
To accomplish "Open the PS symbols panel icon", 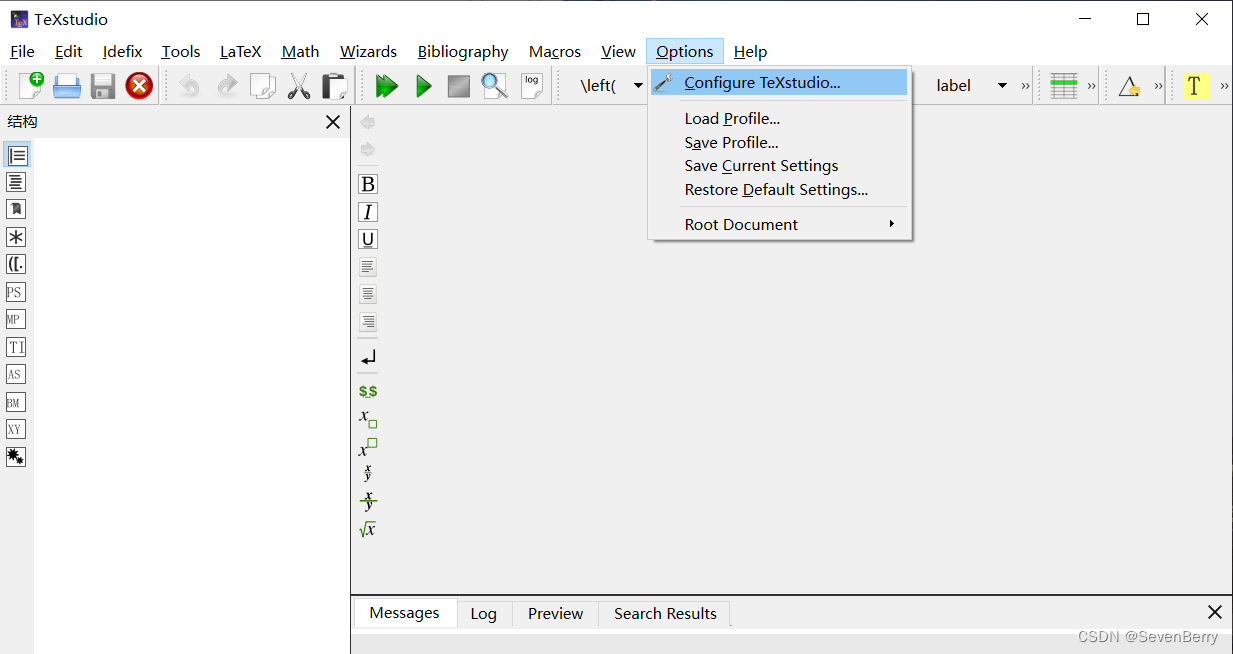I will [15, 292].
